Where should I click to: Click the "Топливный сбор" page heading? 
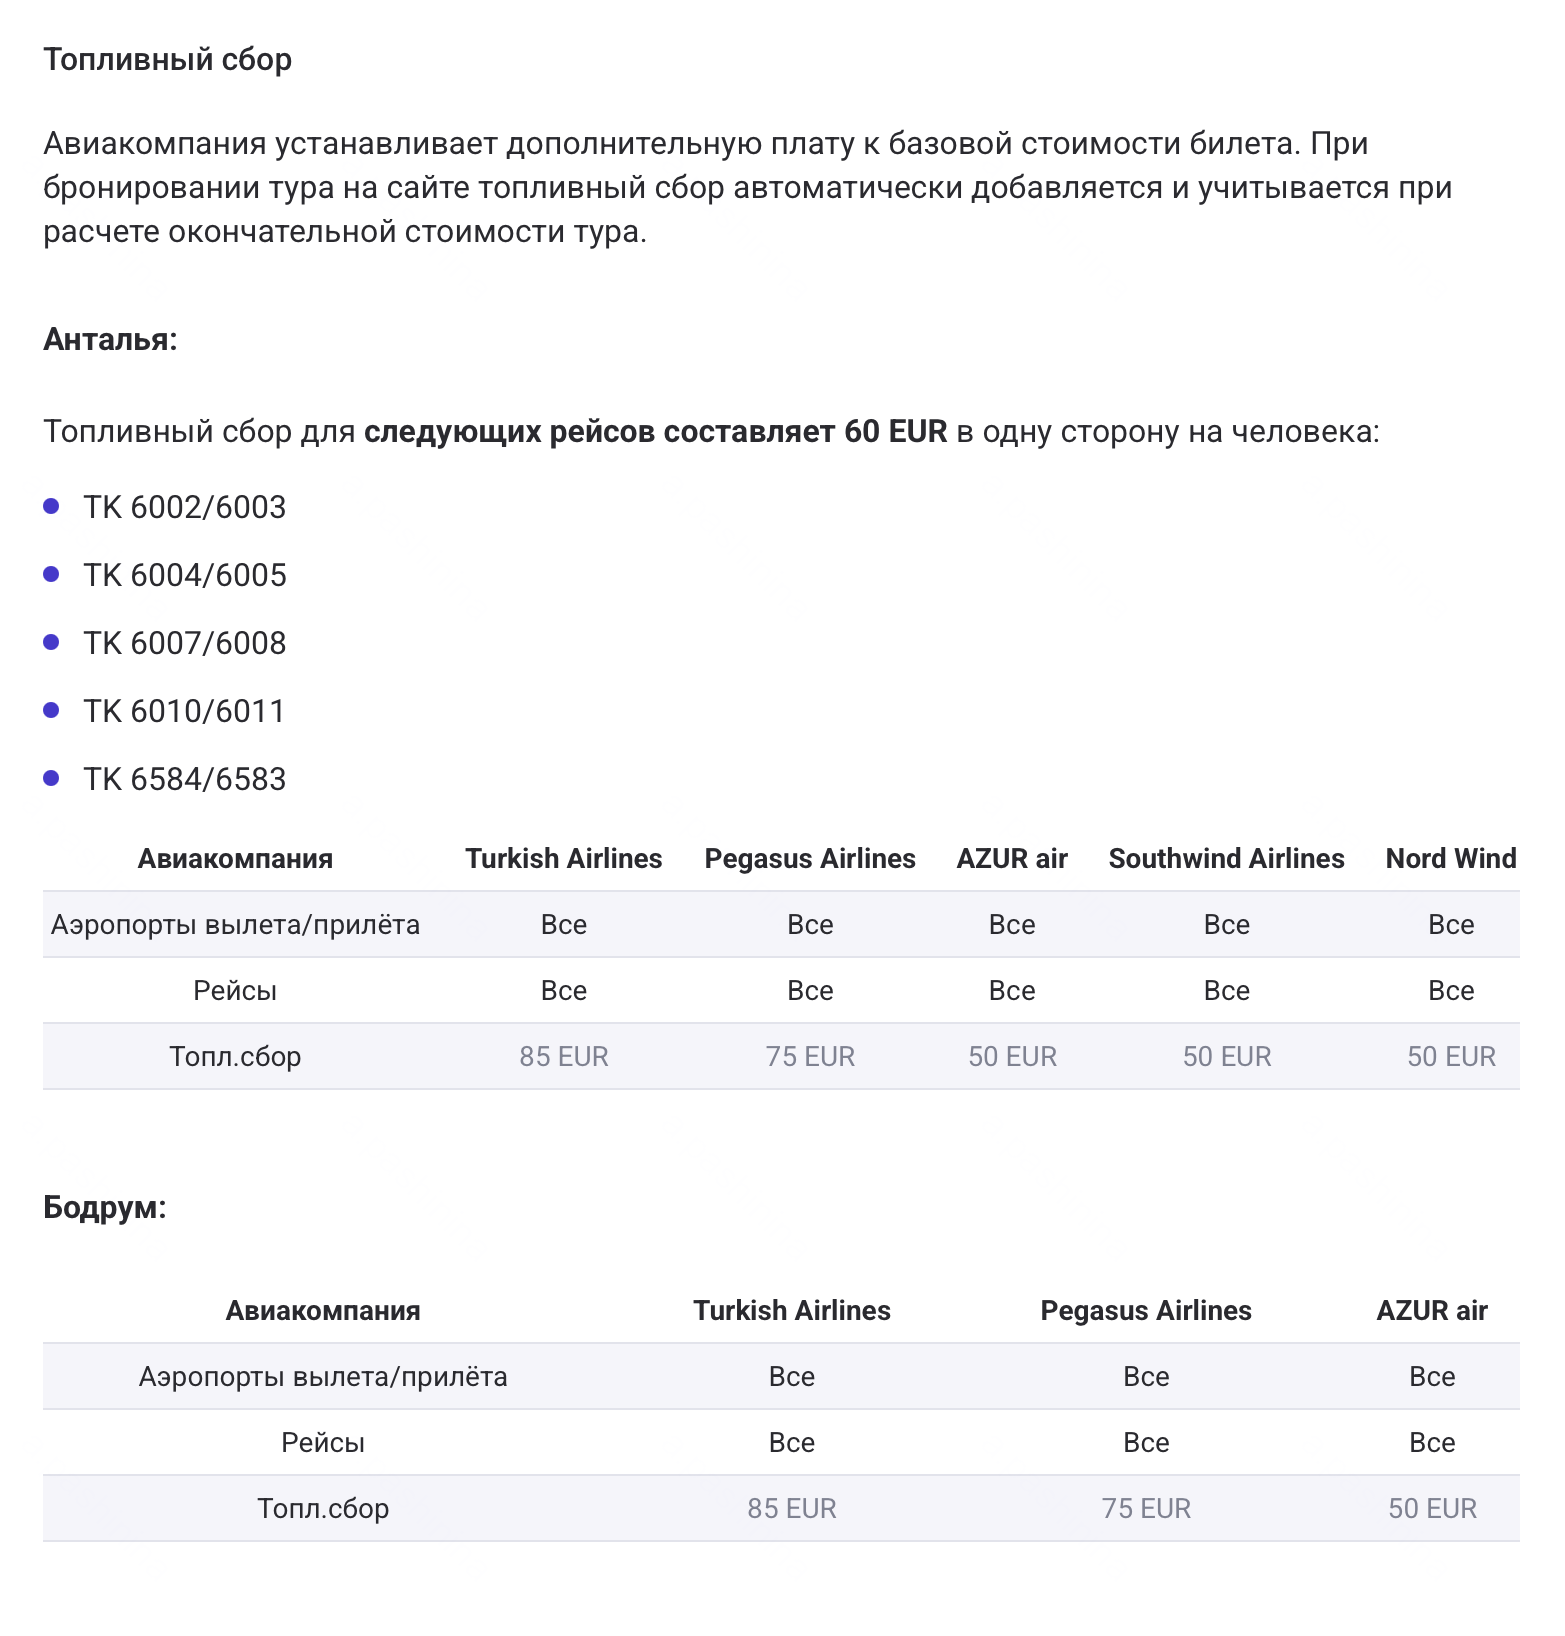click(167, 60)
